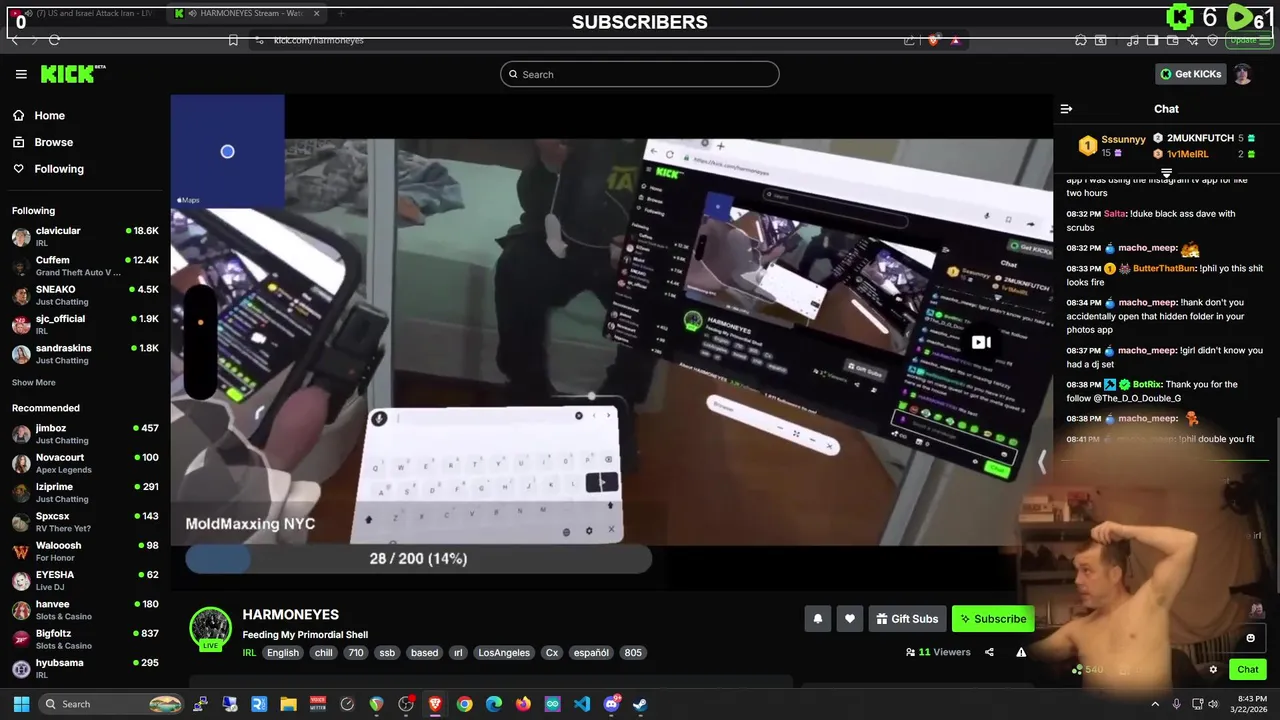Click the Get KICKs button
Viewport: 1280px width, 720px height.
1190,74
